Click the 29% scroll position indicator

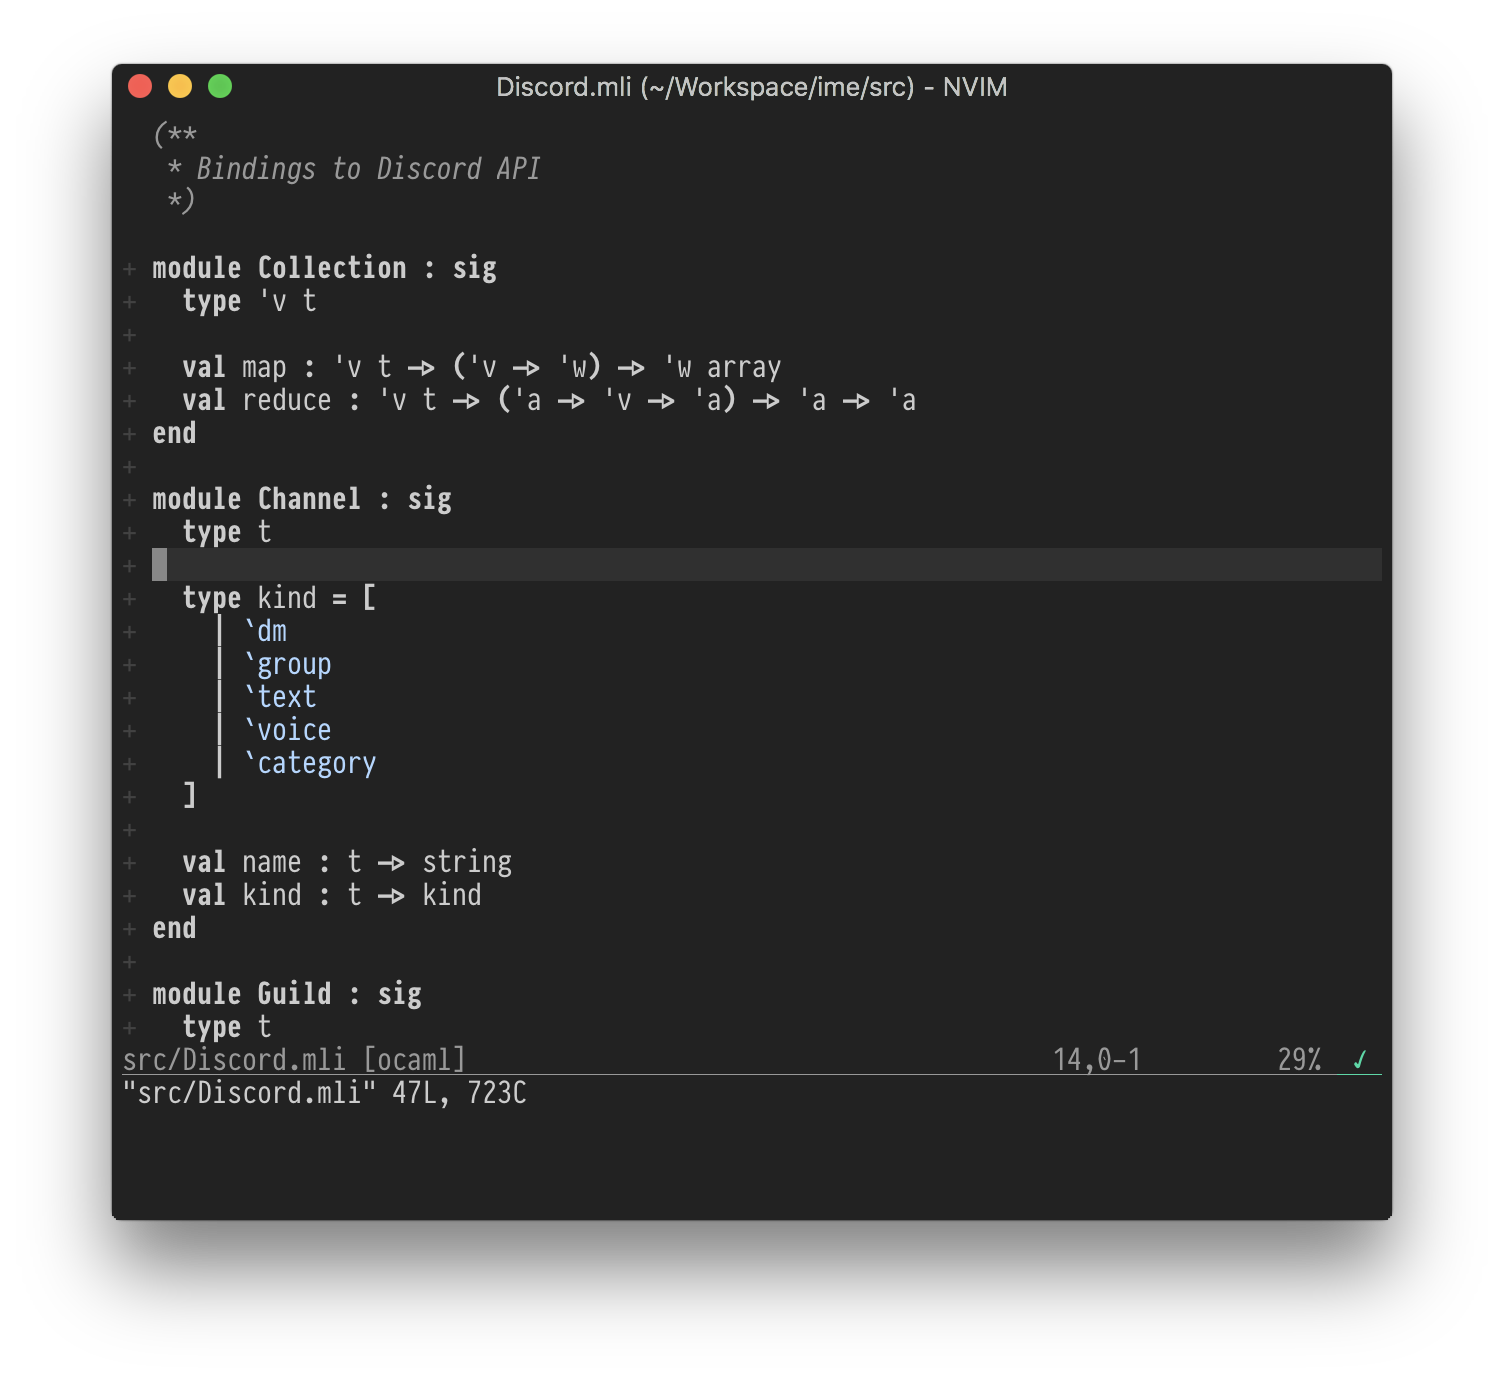[x=1297, y=1058]
